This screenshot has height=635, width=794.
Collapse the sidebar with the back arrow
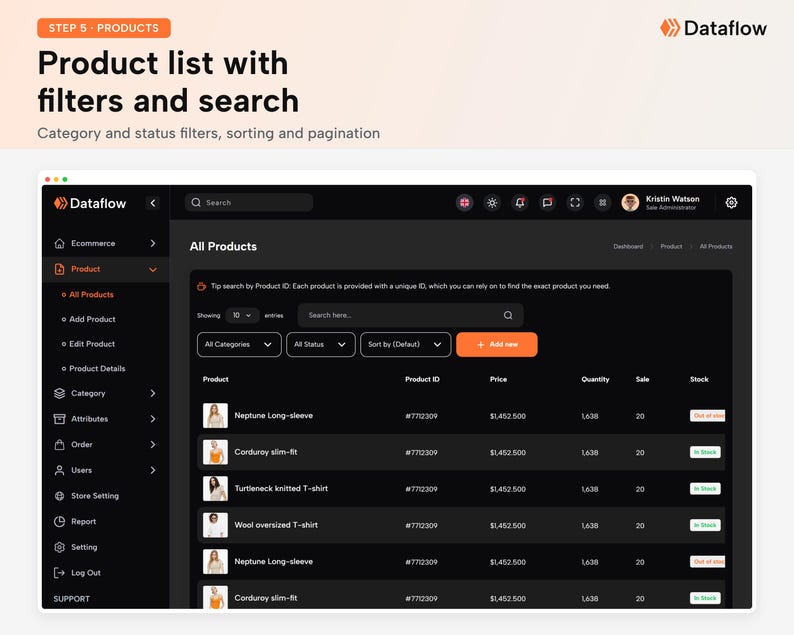153,203
